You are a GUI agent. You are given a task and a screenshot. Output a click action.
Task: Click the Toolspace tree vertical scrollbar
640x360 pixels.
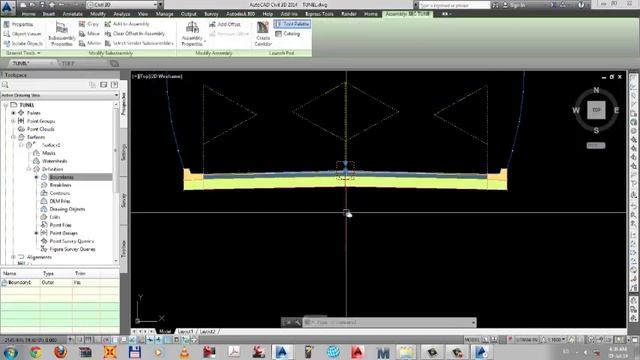point(116,182)
